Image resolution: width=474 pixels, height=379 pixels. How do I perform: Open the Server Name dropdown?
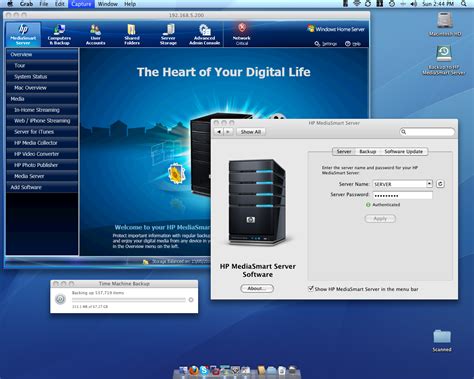429,184
